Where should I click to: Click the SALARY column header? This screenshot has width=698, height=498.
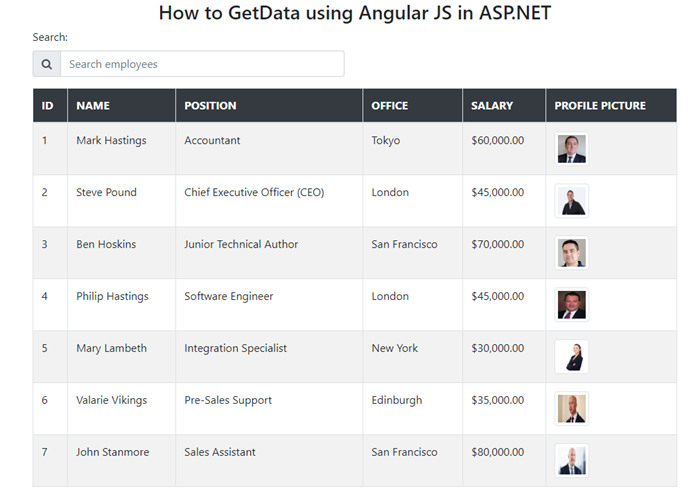[x=492, y=105]
